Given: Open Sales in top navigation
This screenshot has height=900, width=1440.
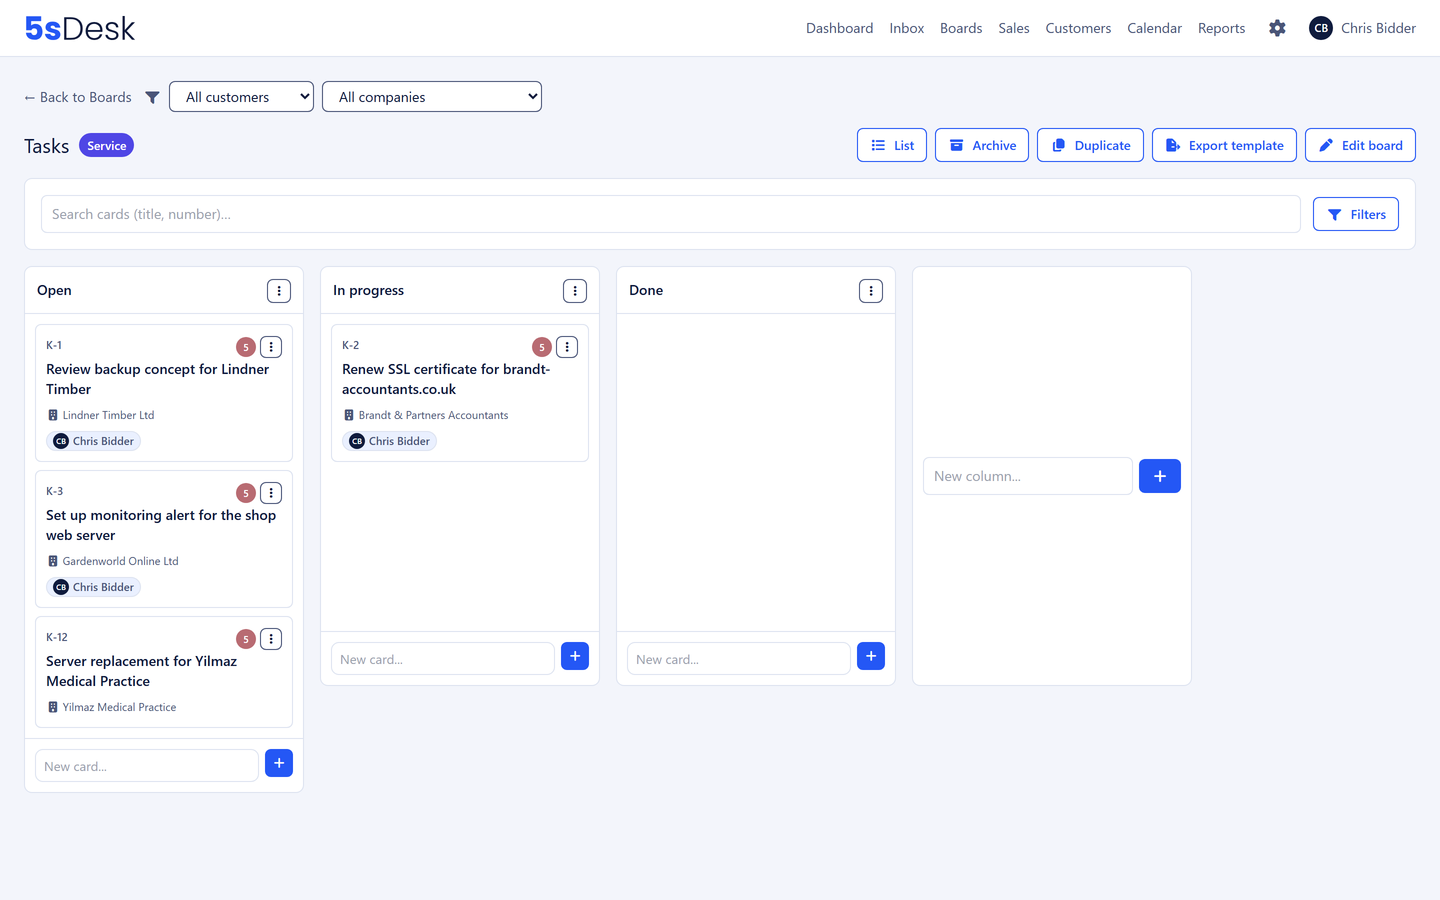Looking at the screenshot, I should [x=1014, y=28].
